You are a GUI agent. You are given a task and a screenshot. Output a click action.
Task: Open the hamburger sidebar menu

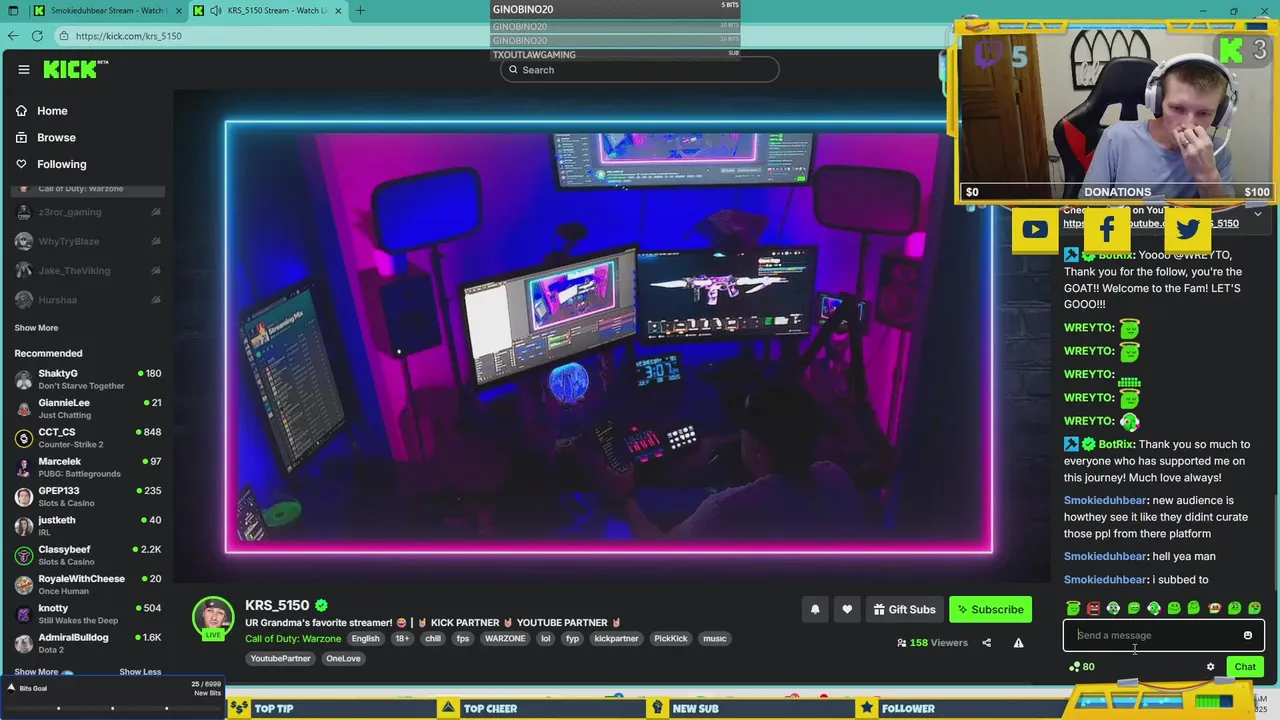click(x=23, y=69)
